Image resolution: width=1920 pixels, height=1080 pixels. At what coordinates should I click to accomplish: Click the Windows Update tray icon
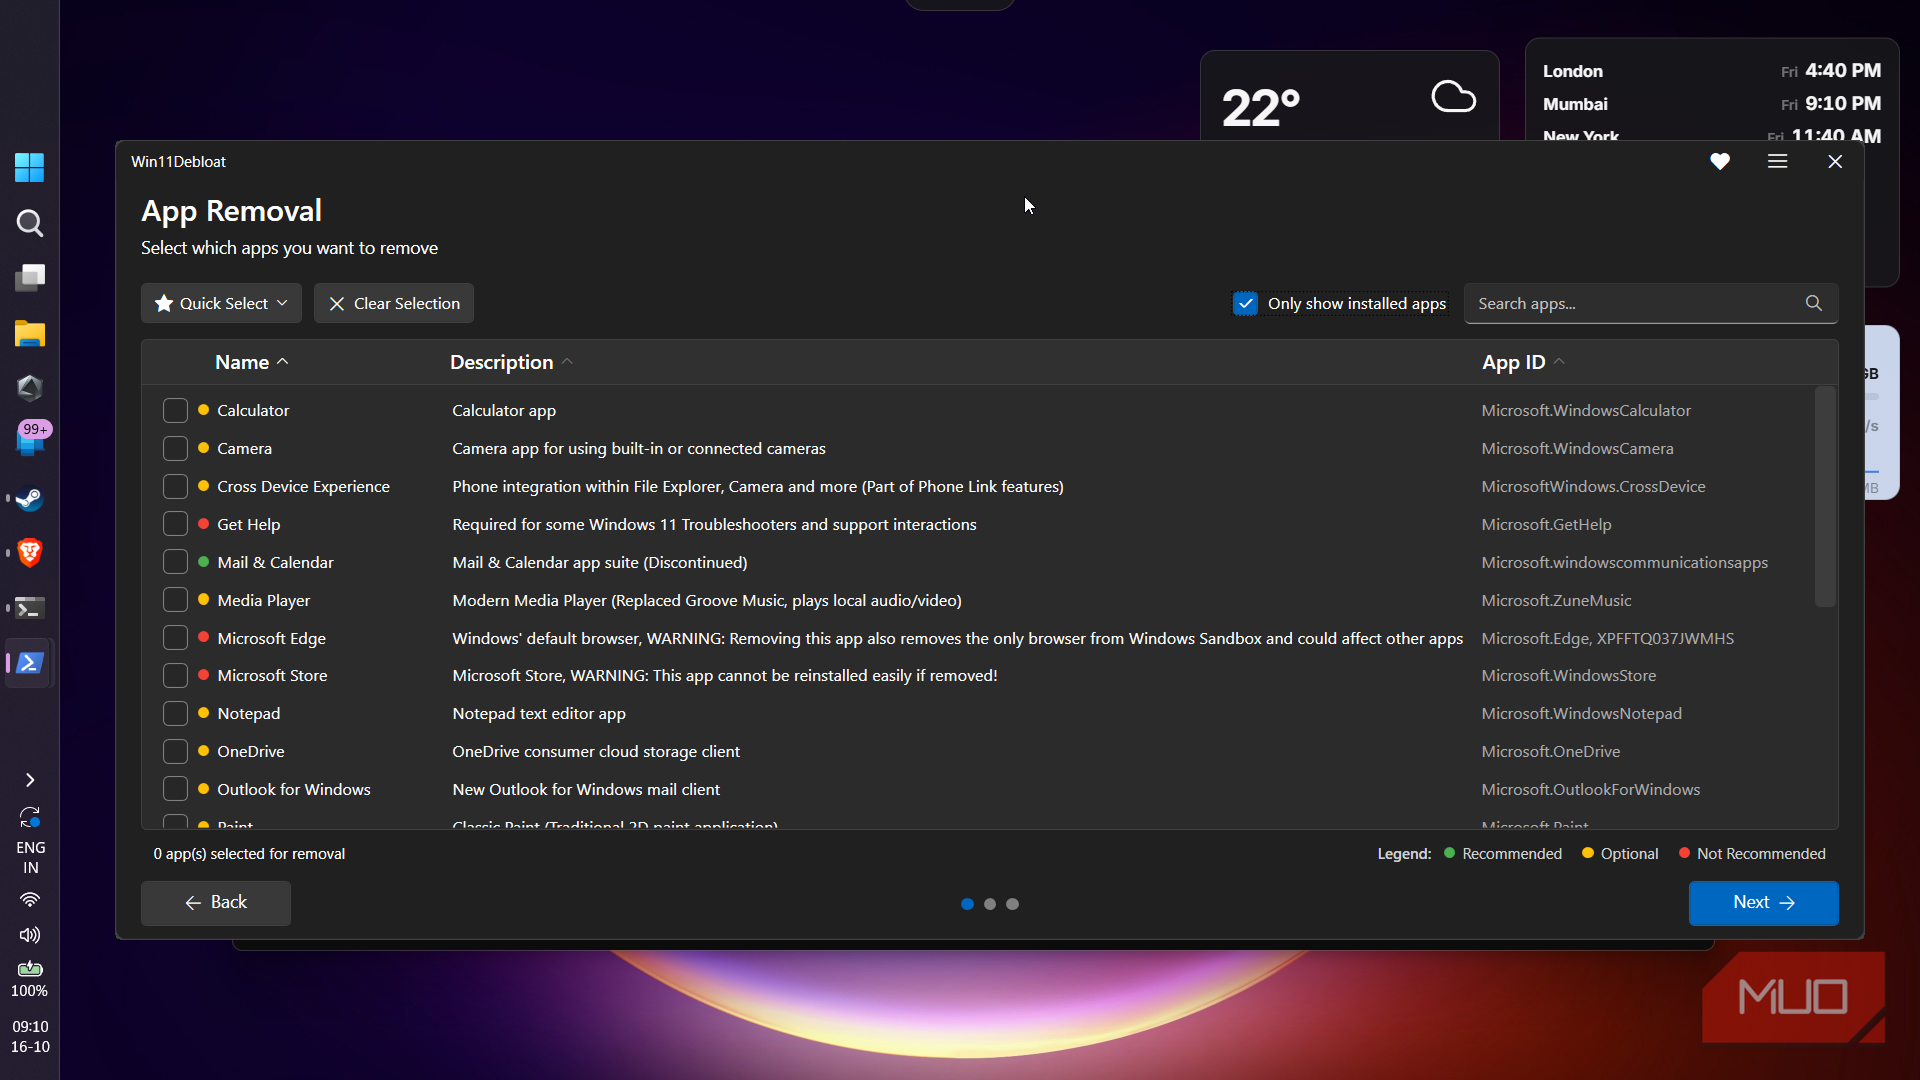click(x=30, y=818)
